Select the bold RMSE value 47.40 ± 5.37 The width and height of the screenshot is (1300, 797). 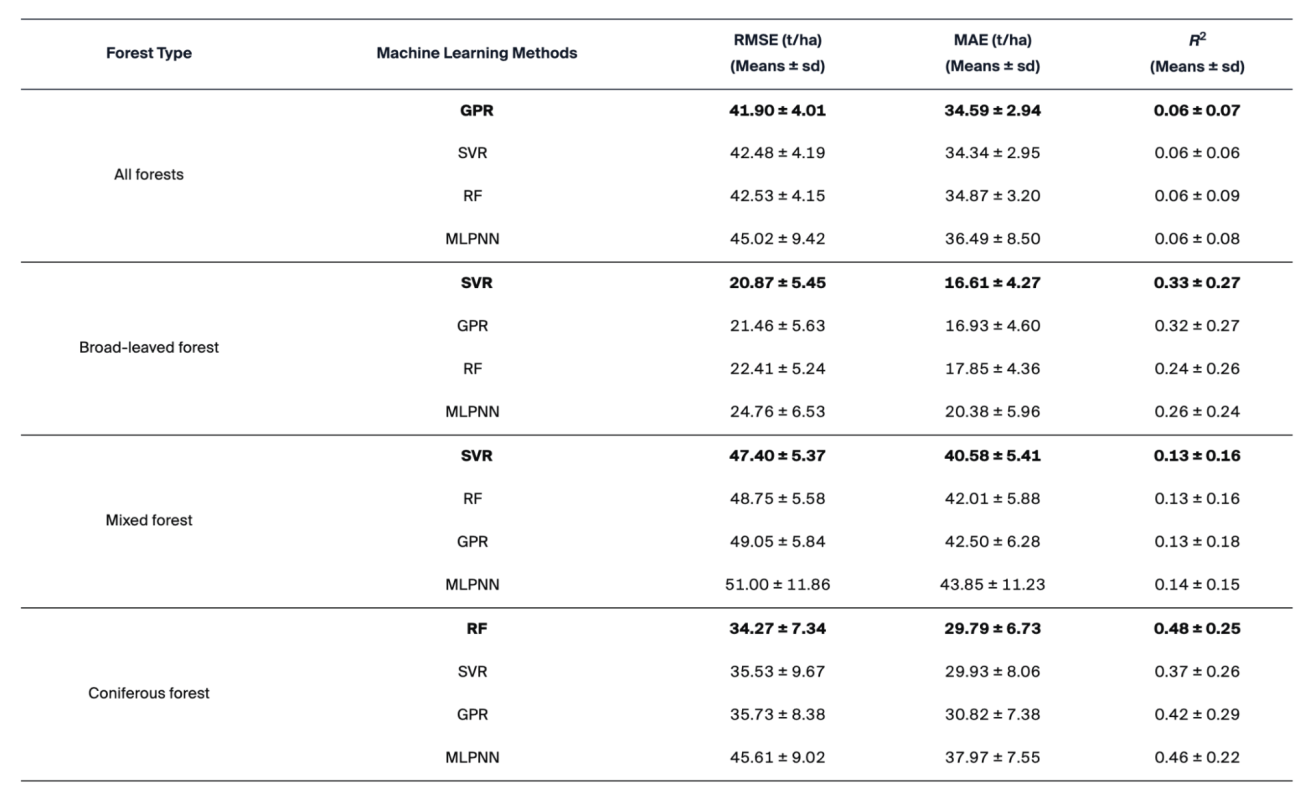[x=777, y=456]
